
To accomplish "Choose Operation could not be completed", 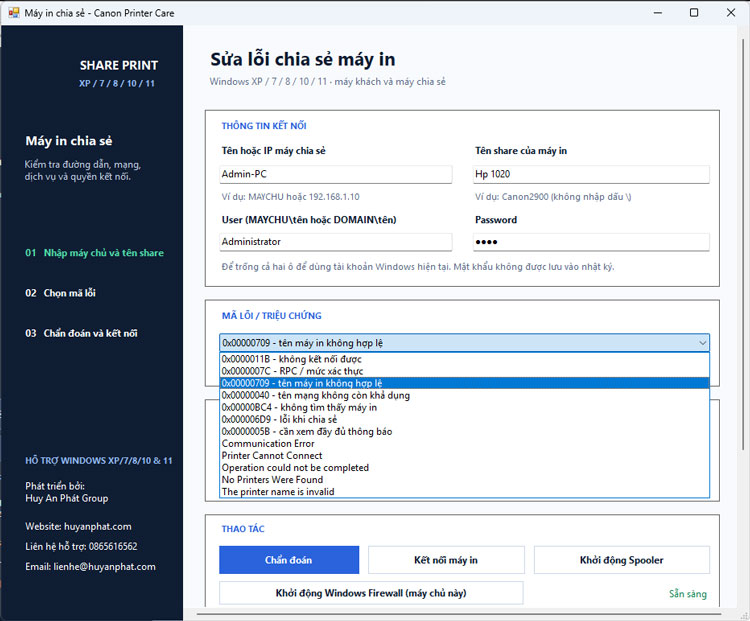I will [464, 467].
